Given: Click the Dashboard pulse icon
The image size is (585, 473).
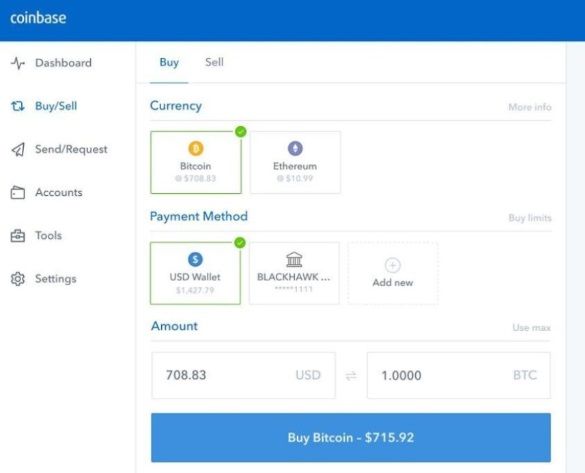Looking at the screenshot, I should tap(18, 63).
